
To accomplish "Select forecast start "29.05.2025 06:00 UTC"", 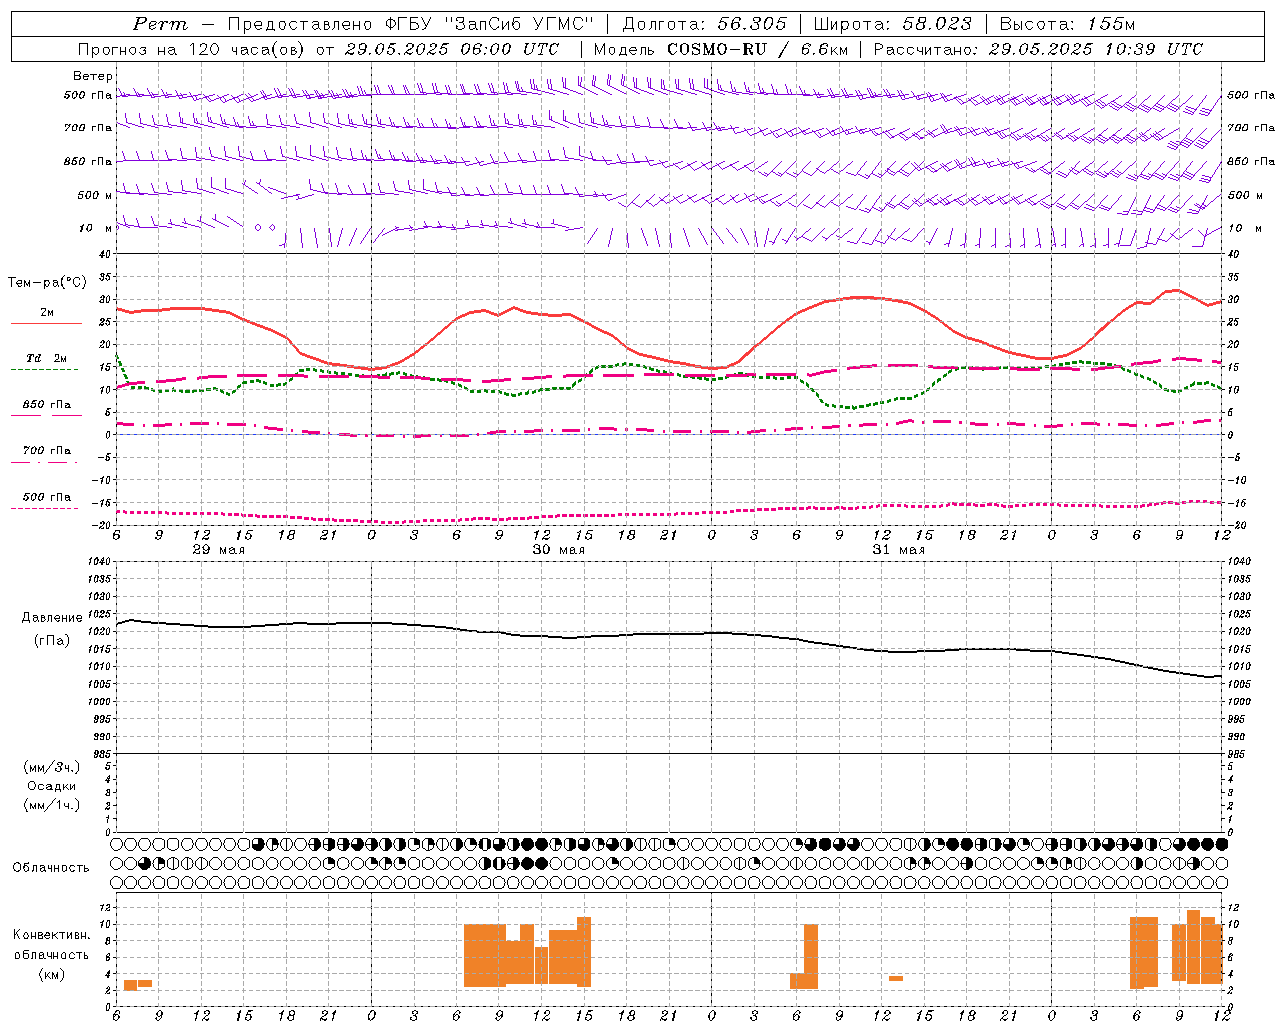I will [x=452, y=49].
